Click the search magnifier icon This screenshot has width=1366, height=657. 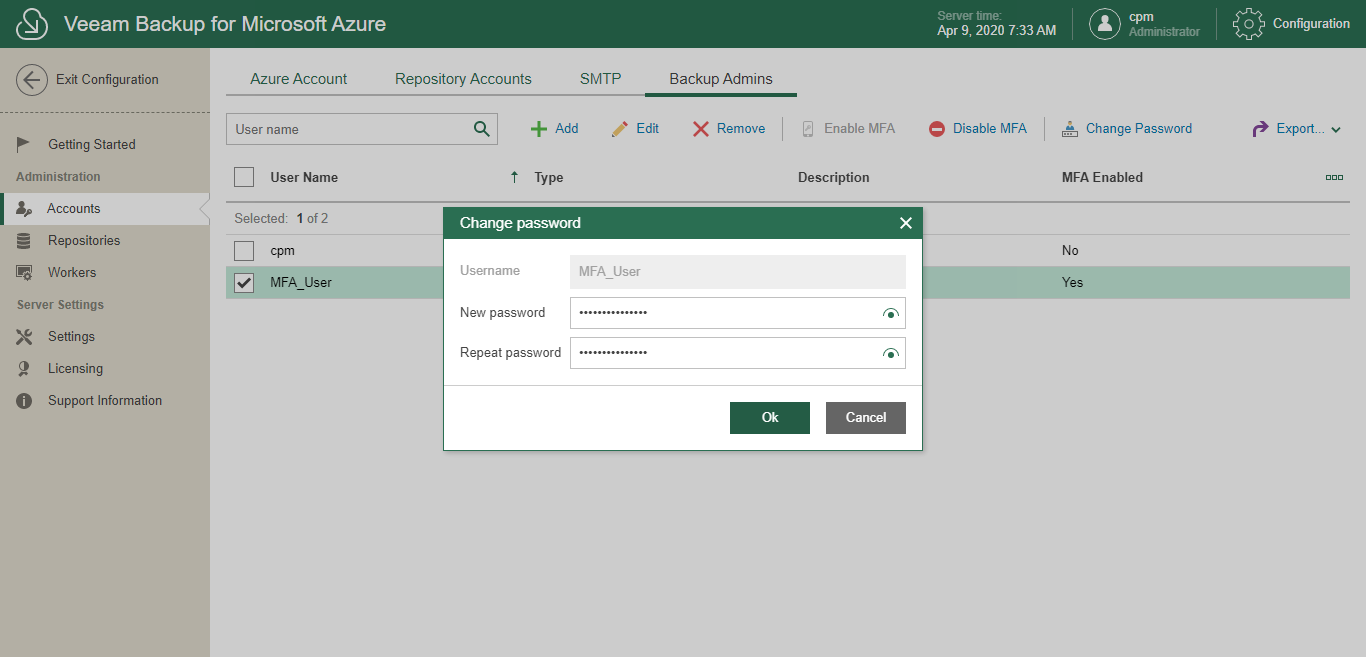482,128
